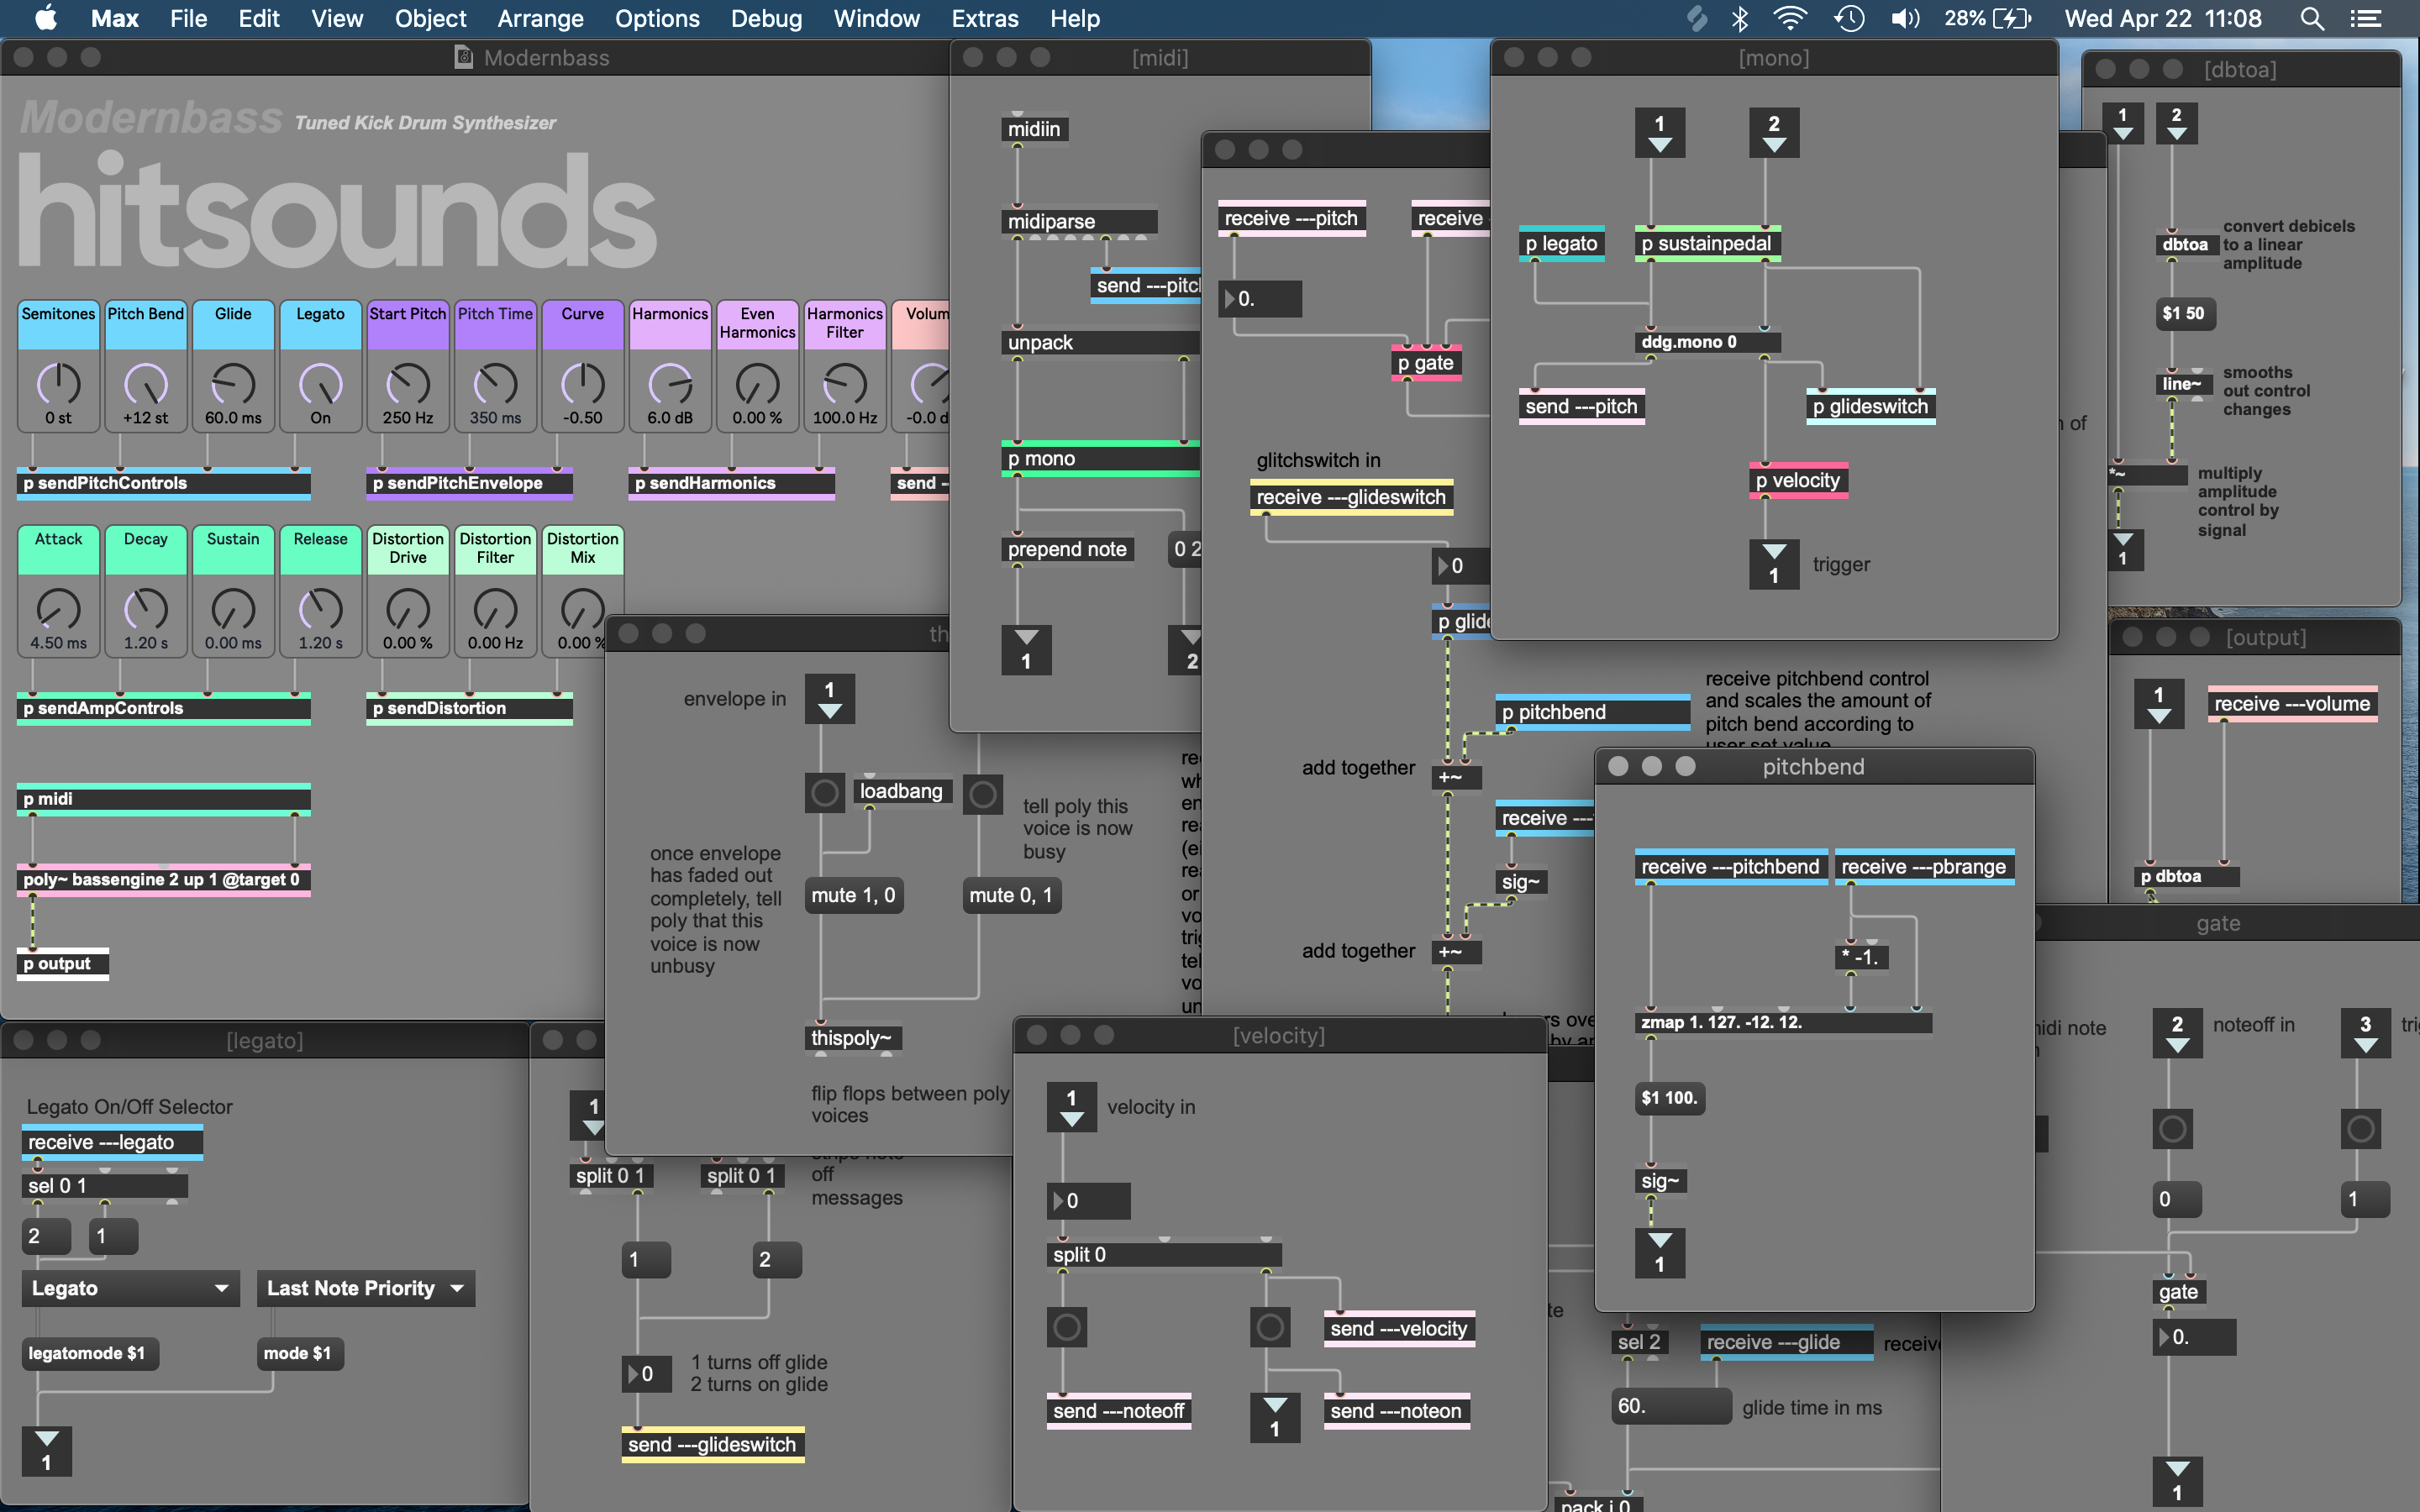This screenshot has width=2420, height=1512.
Task: Open the Extras menu
Action: coord(984,18)
